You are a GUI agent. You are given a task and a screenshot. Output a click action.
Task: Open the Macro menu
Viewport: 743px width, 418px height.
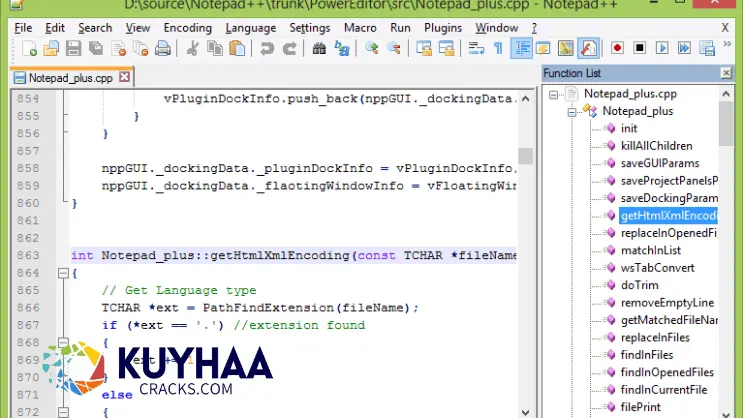(x=360, y=28)
